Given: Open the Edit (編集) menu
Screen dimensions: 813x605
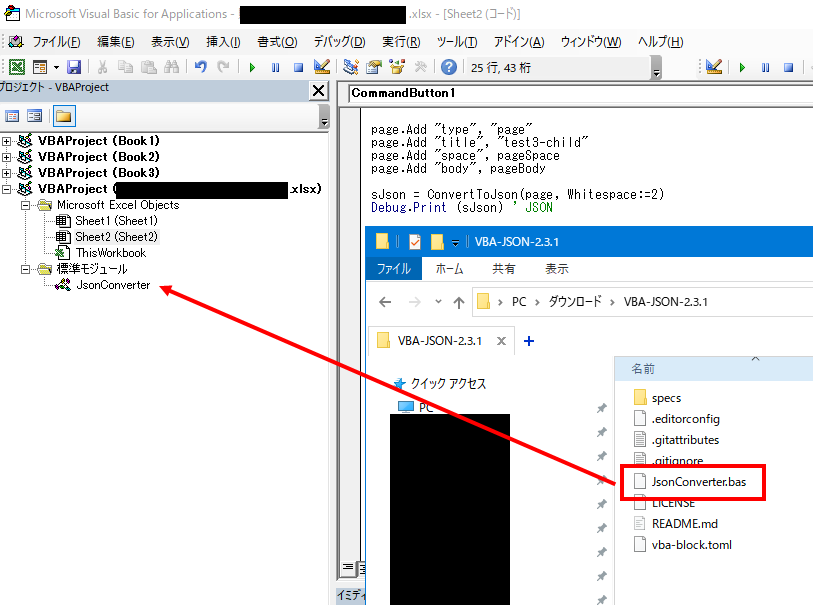Looking at the screenshot, I should click(x=116, y=41).
